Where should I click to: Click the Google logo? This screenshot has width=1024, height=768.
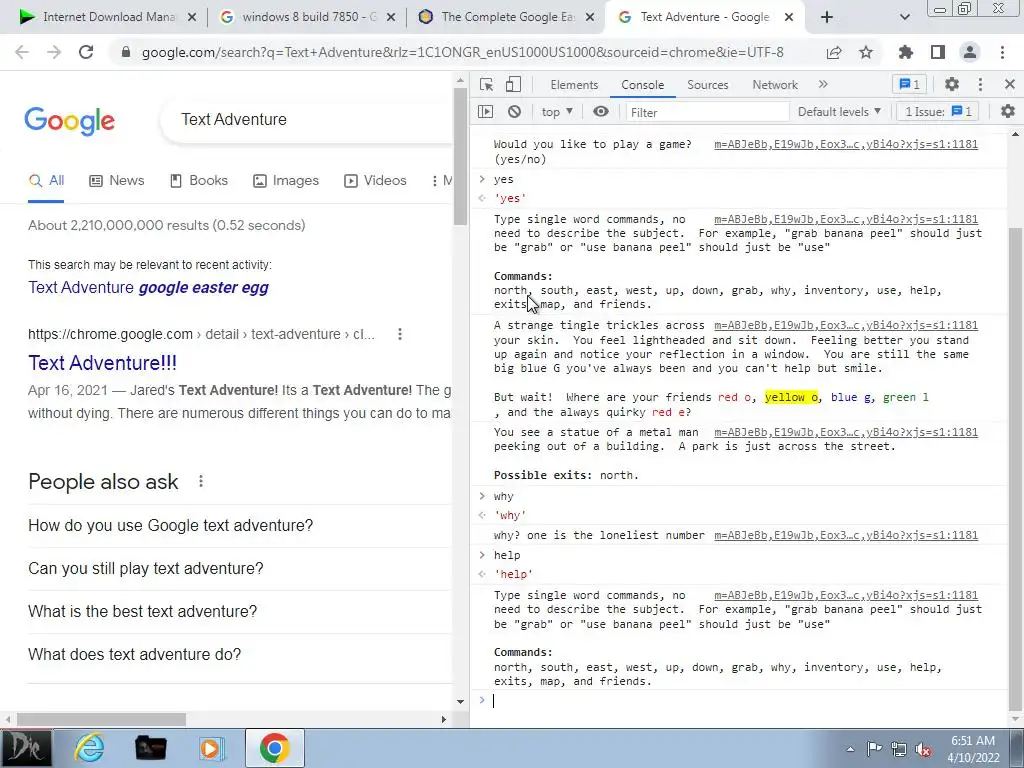[x=69, y=121]
